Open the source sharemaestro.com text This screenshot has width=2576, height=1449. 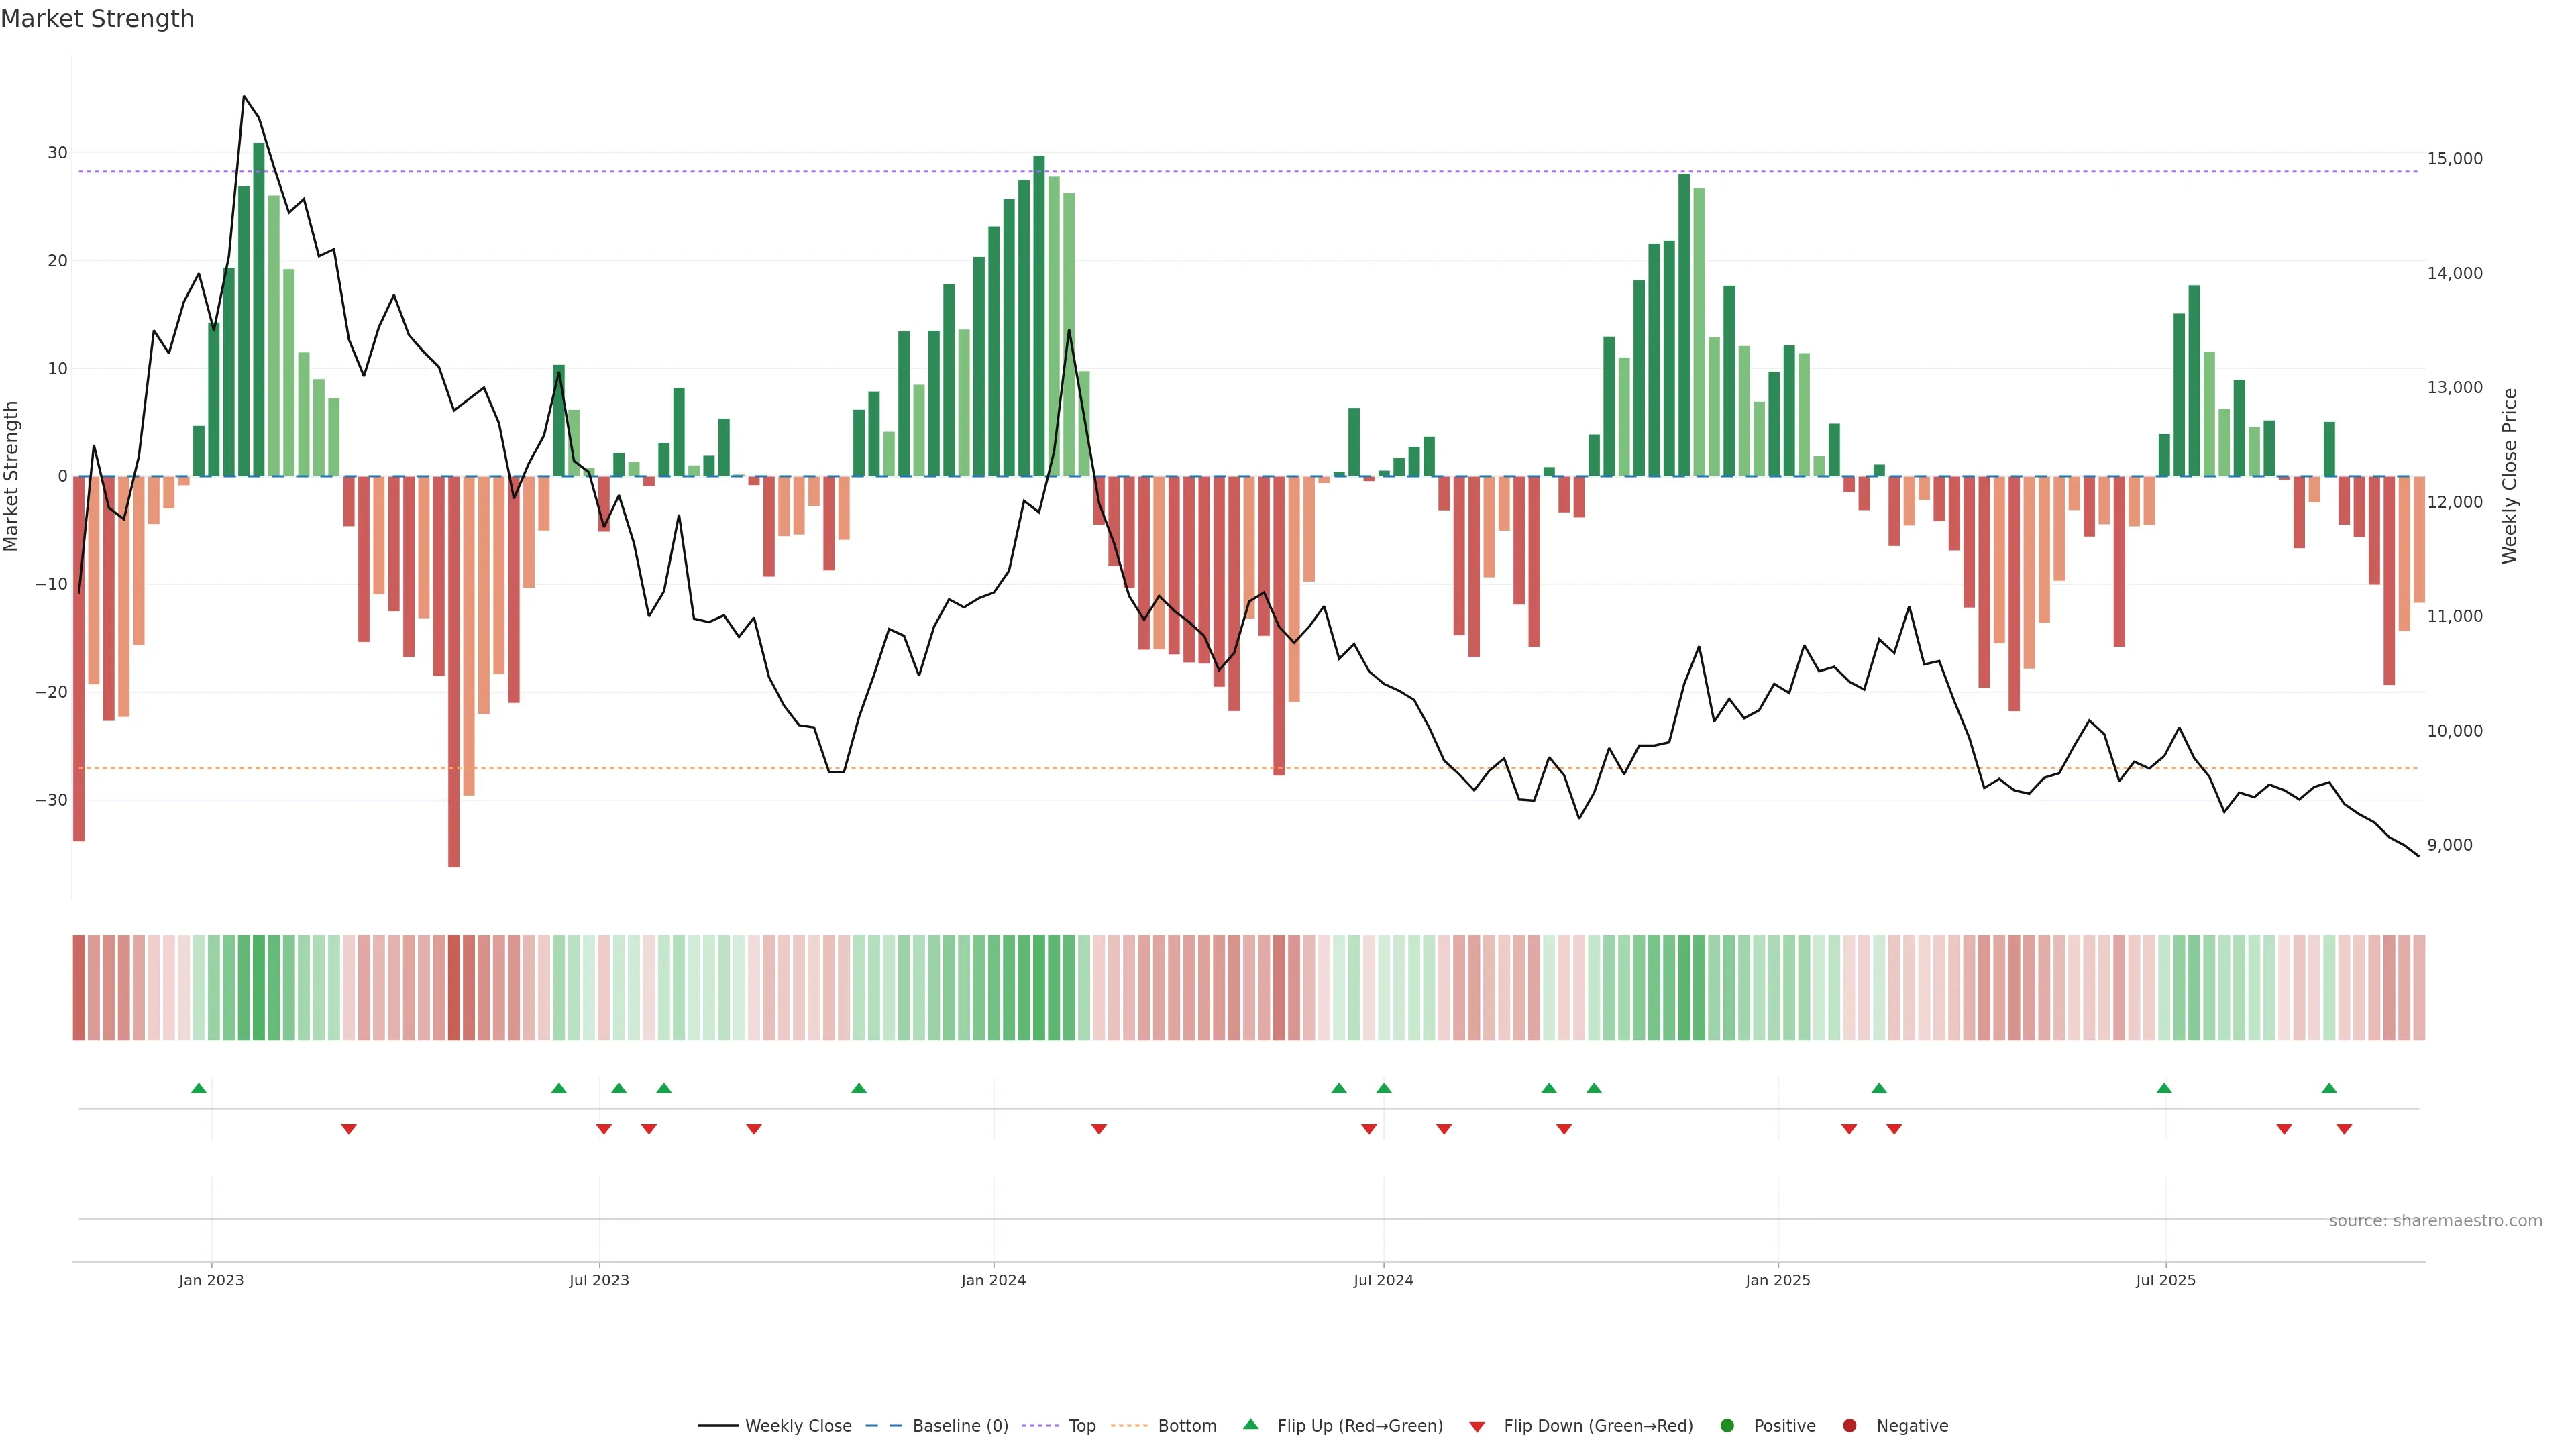[2435, 1221]
